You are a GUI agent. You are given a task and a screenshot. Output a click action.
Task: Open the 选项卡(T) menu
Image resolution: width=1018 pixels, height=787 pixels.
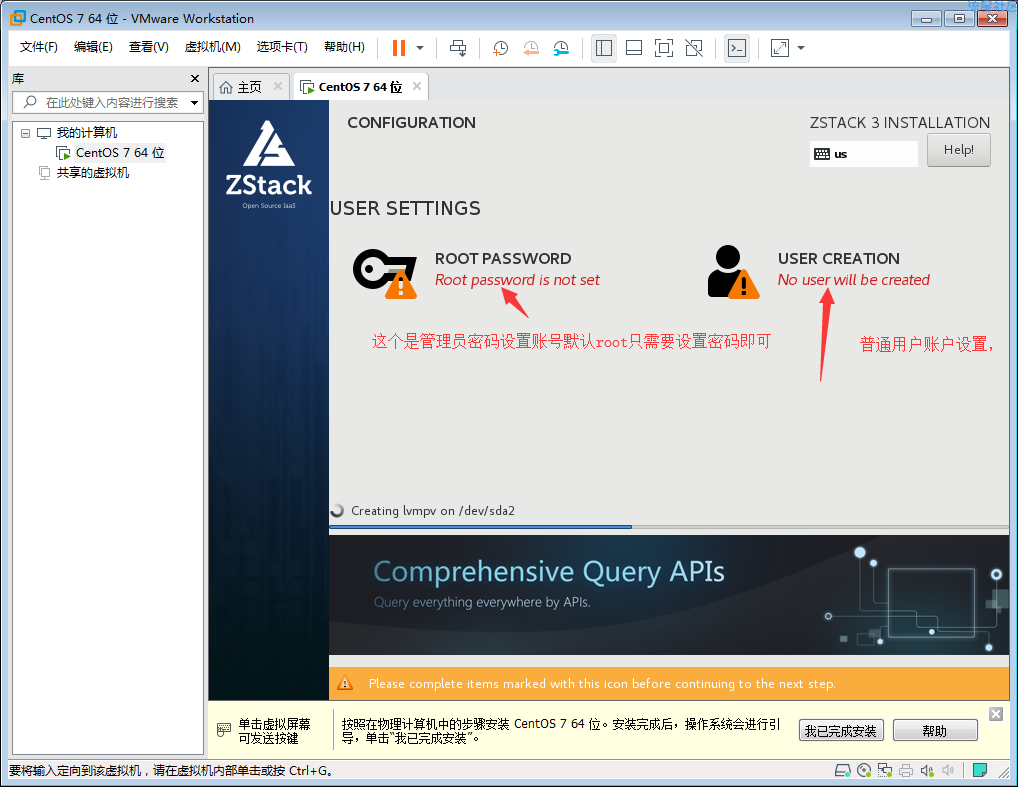pyautogui.click(x=282, y=47)
